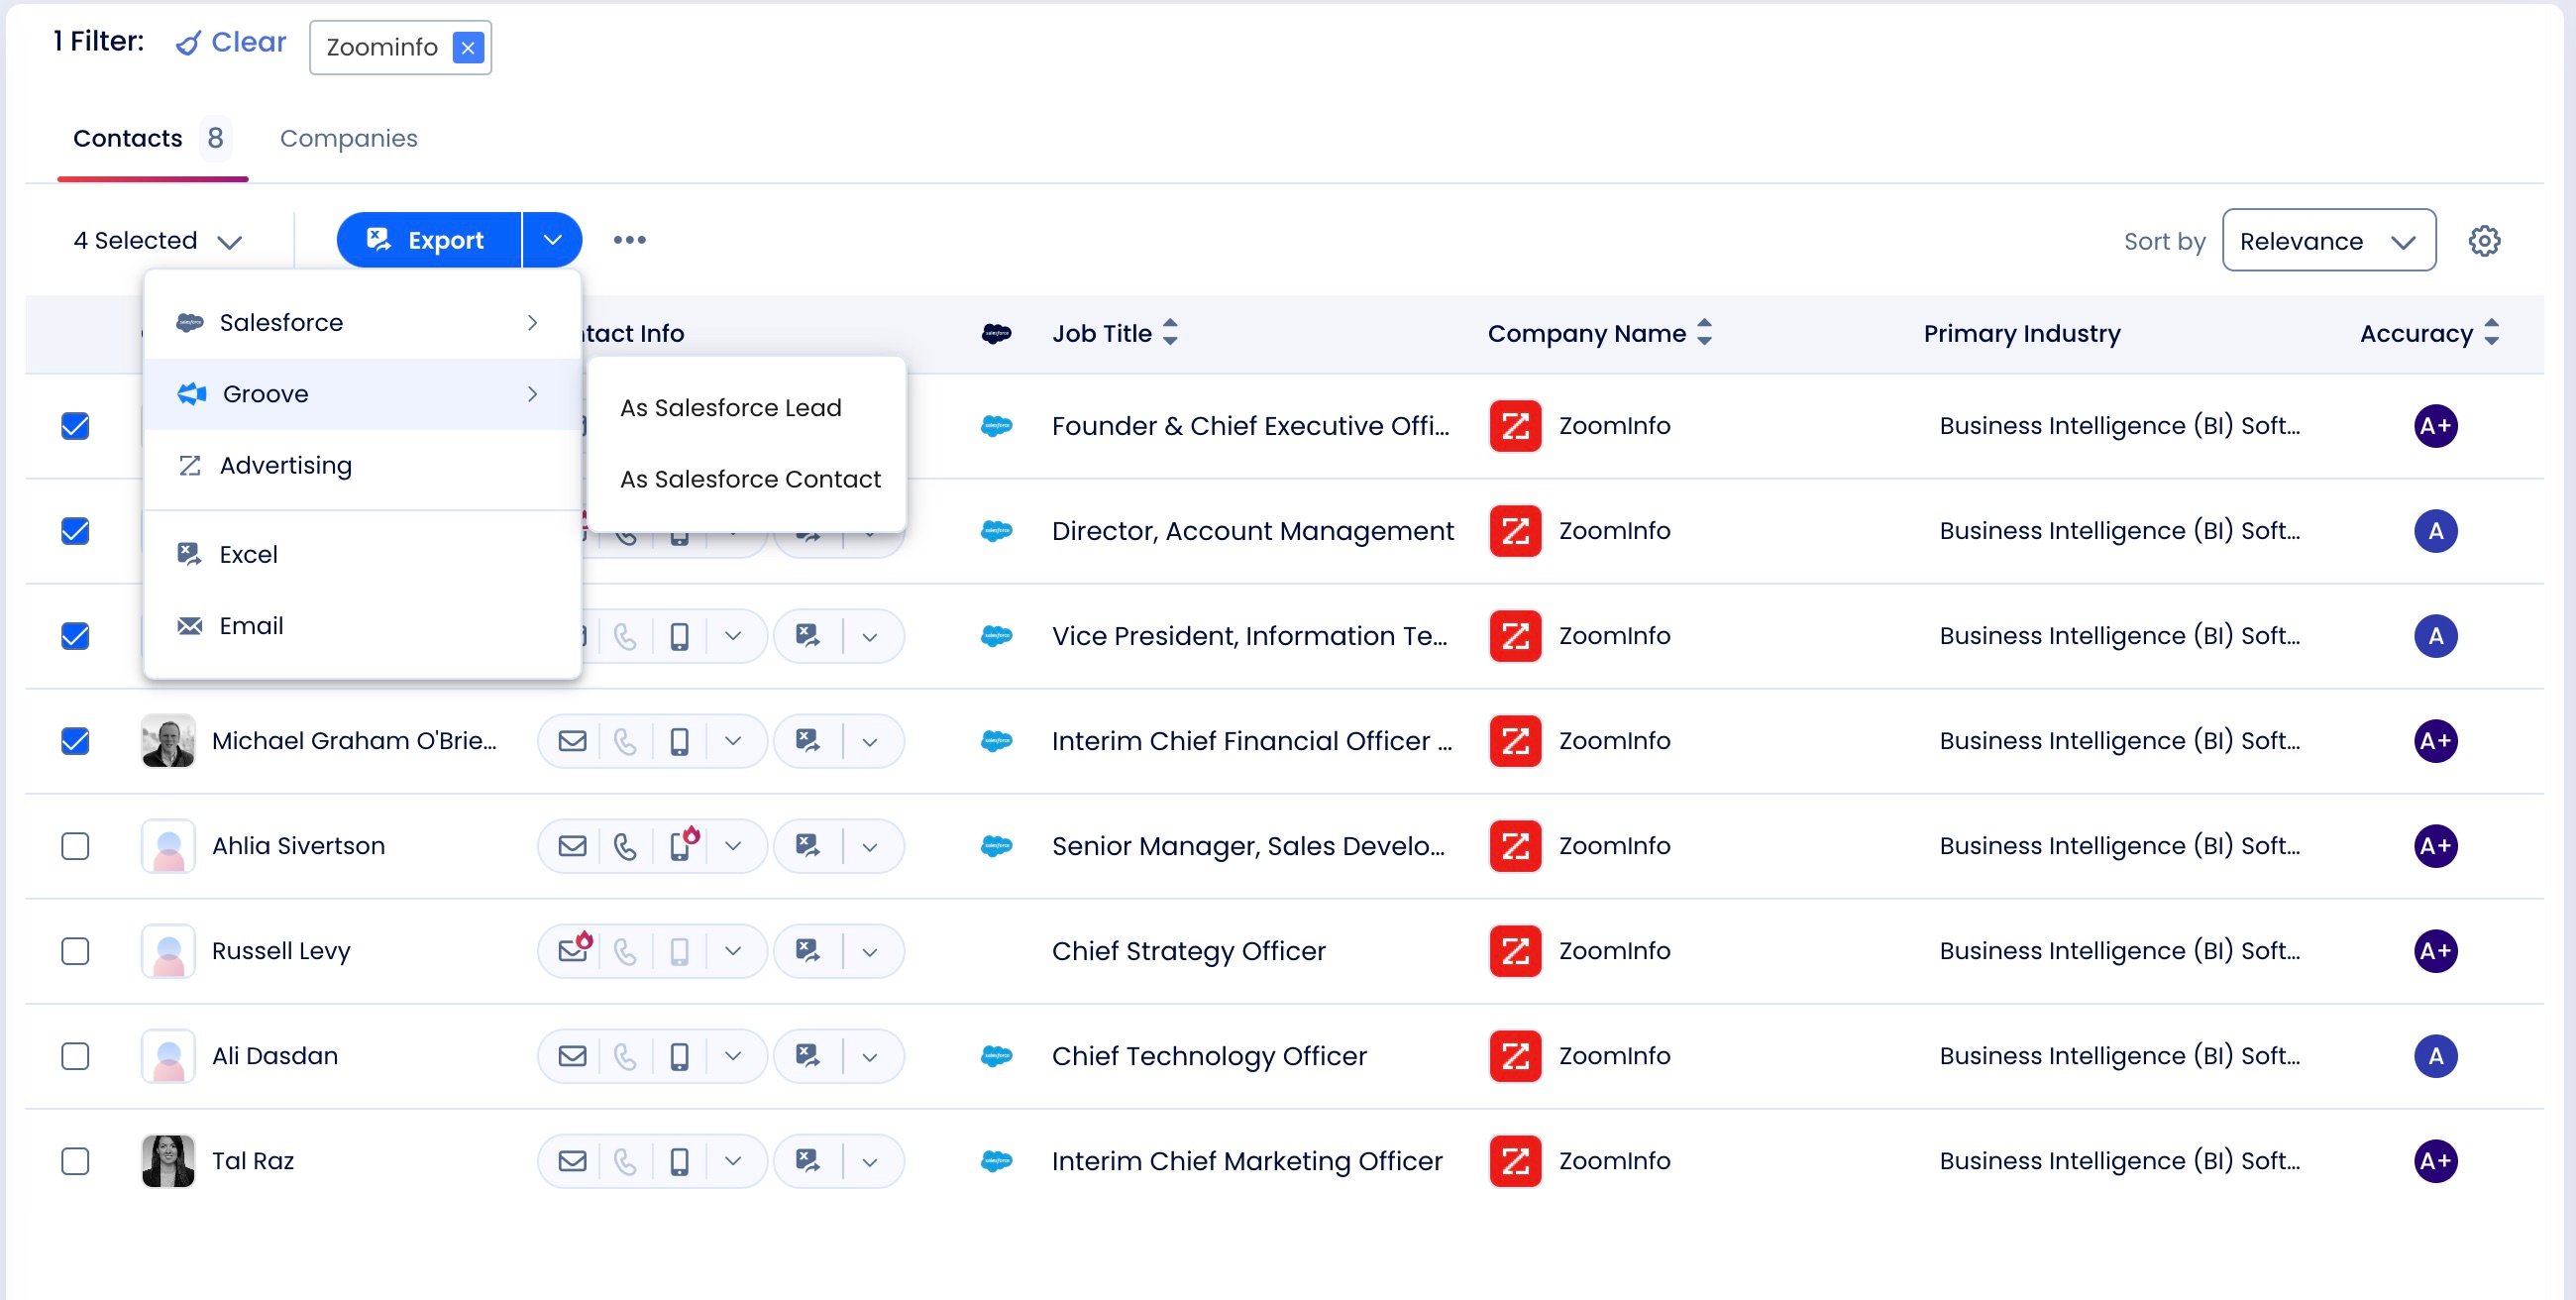Click Russell Levy's email icon with flame

point(575,948)
